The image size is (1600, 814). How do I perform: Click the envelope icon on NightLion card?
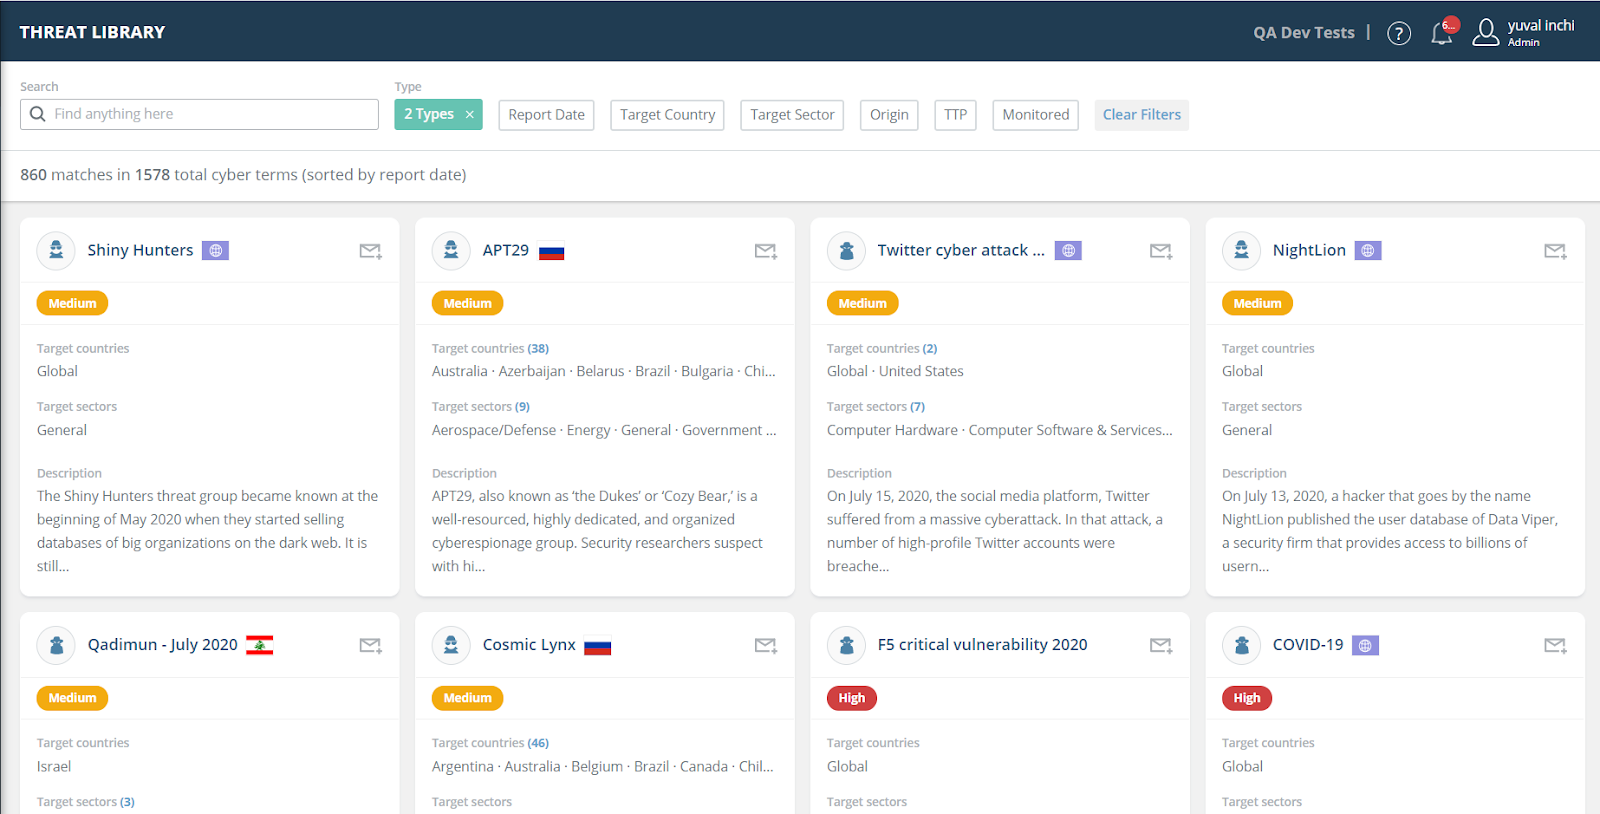1555,251
